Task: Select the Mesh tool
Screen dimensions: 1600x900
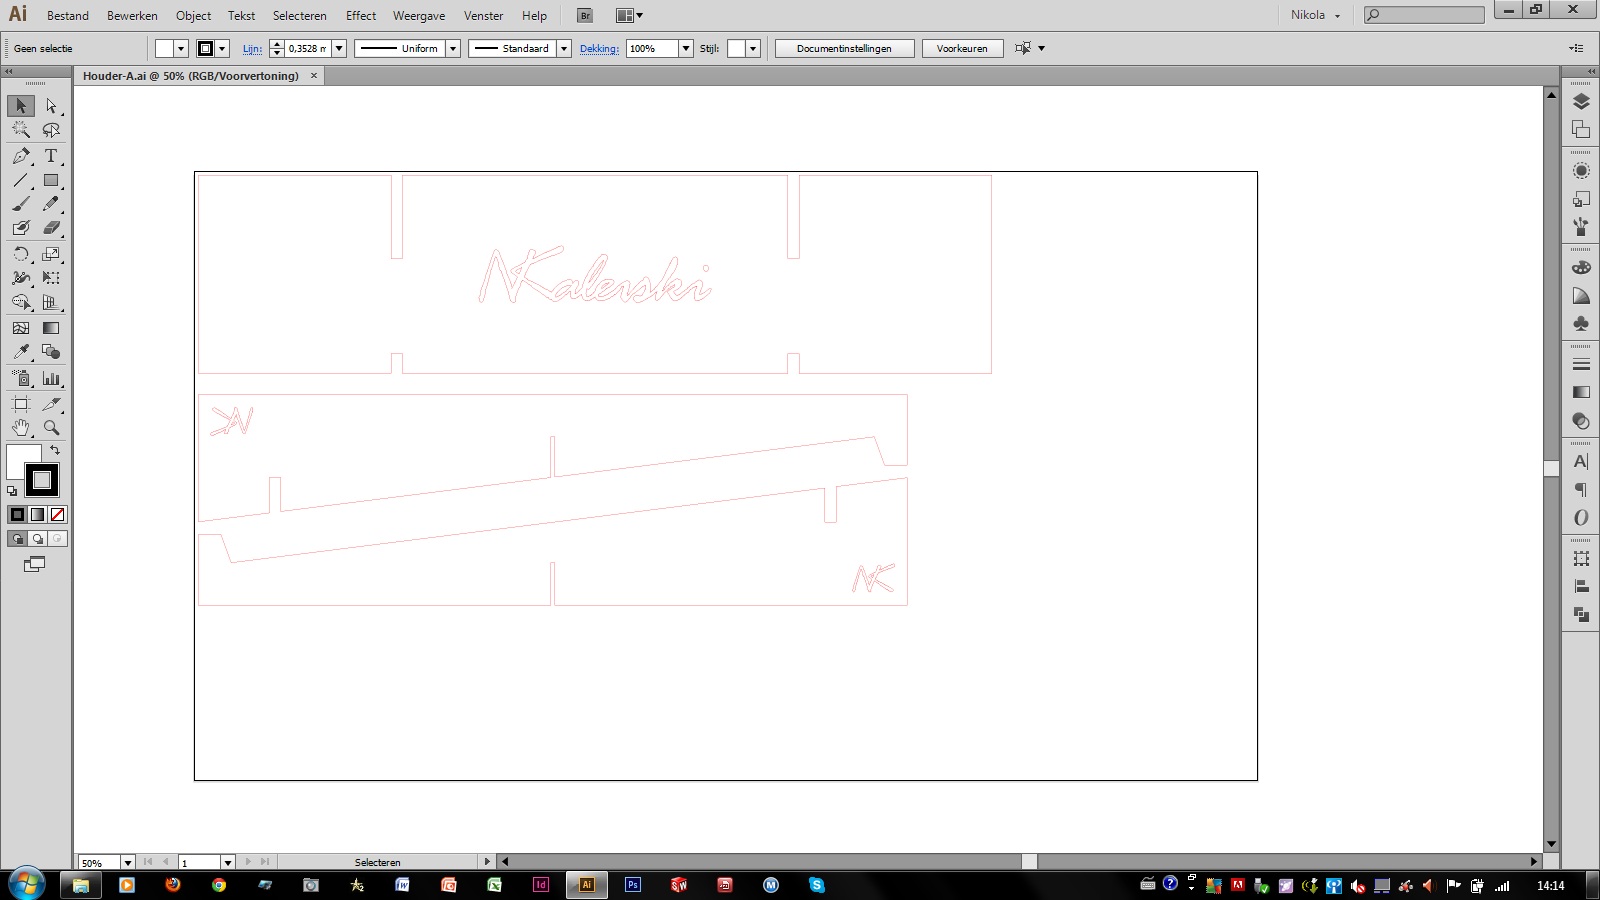Action: pos(21,328)
